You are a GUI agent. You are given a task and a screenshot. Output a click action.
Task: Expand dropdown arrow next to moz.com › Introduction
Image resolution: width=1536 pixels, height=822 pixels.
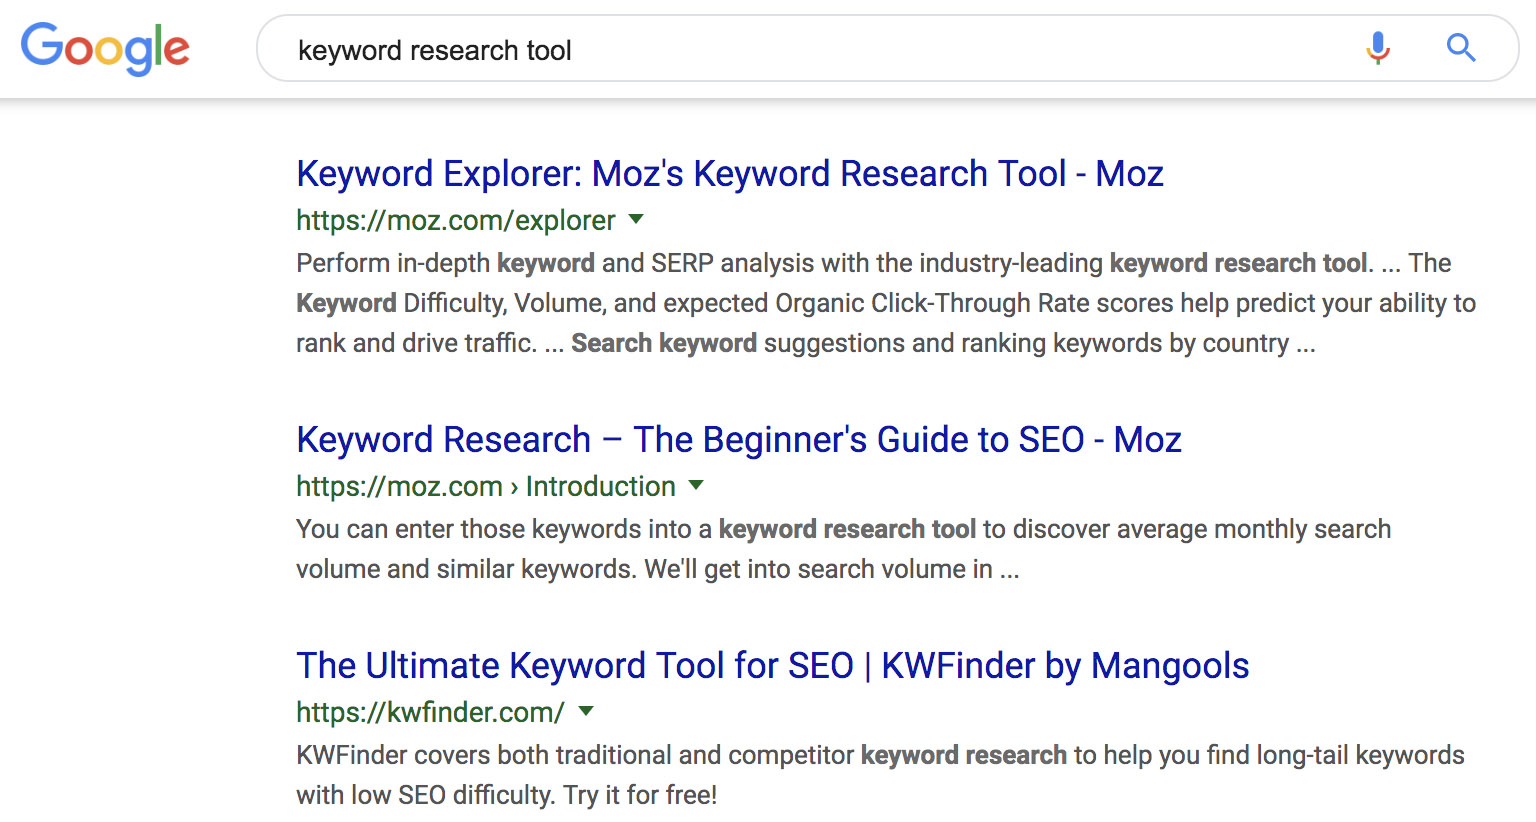(696, 485)
